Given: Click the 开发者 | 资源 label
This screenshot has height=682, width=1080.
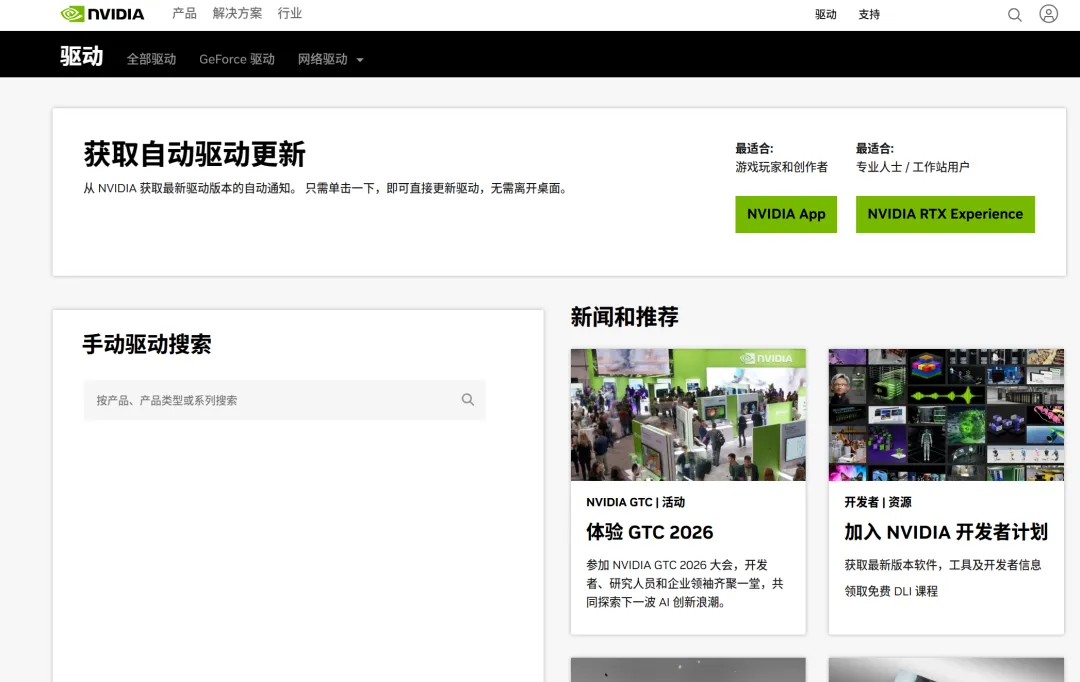Looking at the screenshot, I should 878,502.
